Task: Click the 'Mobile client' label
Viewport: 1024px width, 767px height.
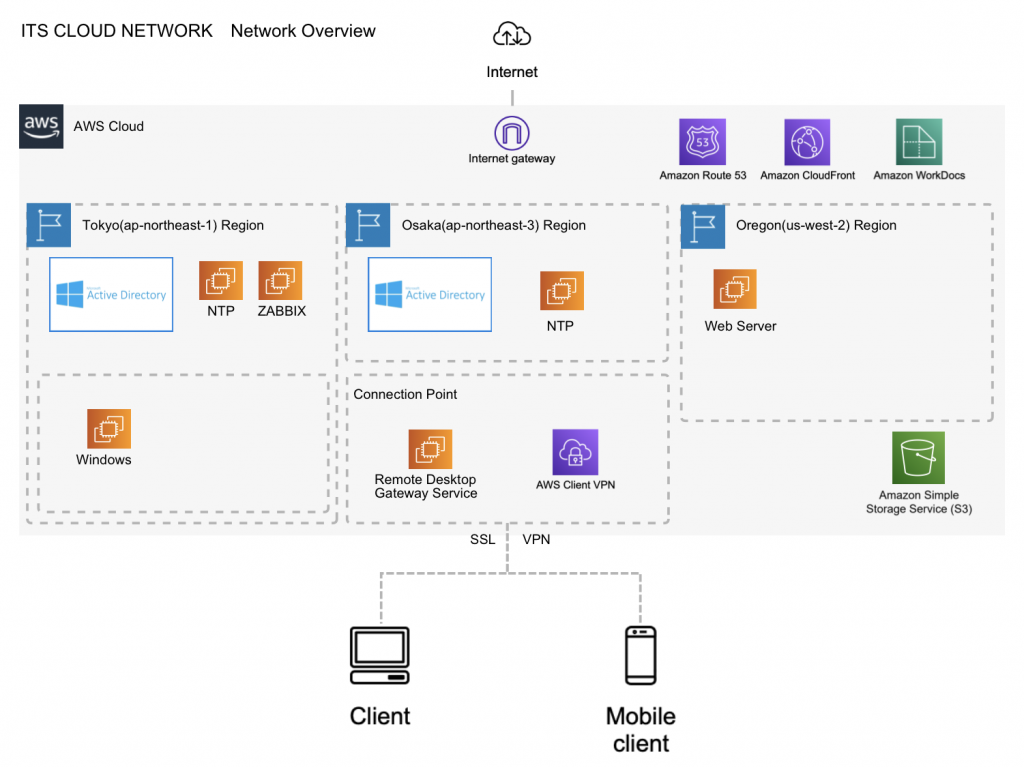Action: click(641, 730)
